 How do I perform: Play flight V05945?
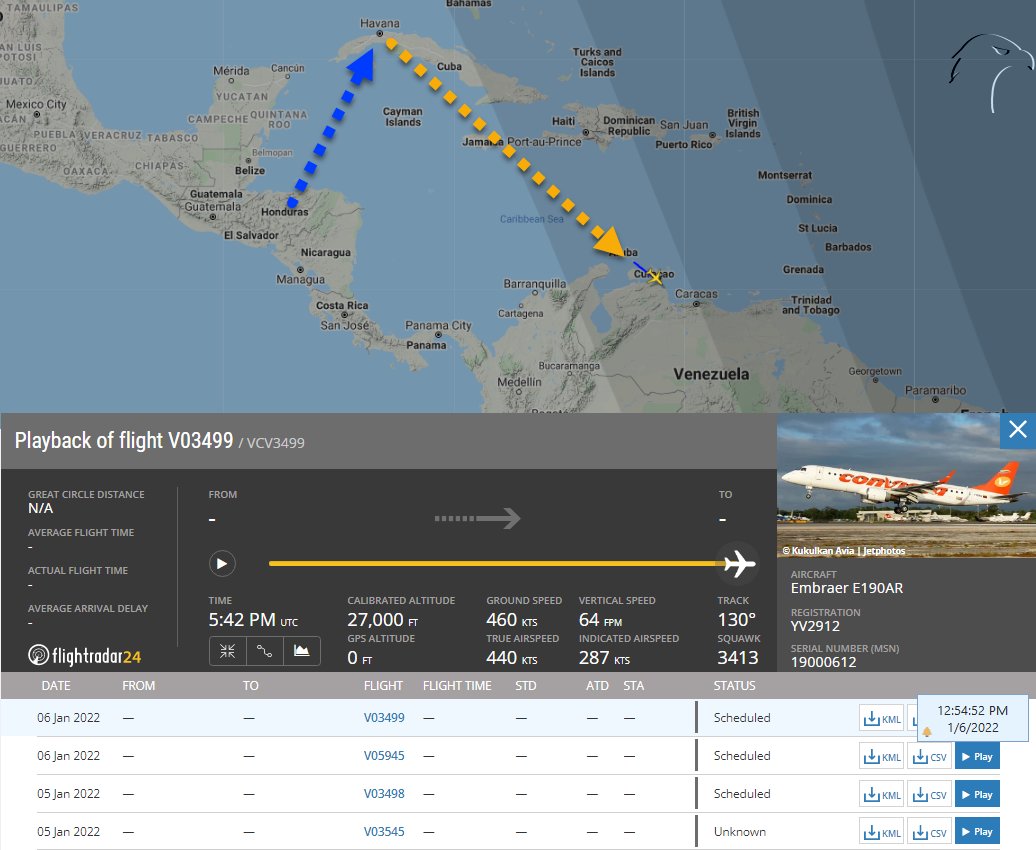click(977, 756)
